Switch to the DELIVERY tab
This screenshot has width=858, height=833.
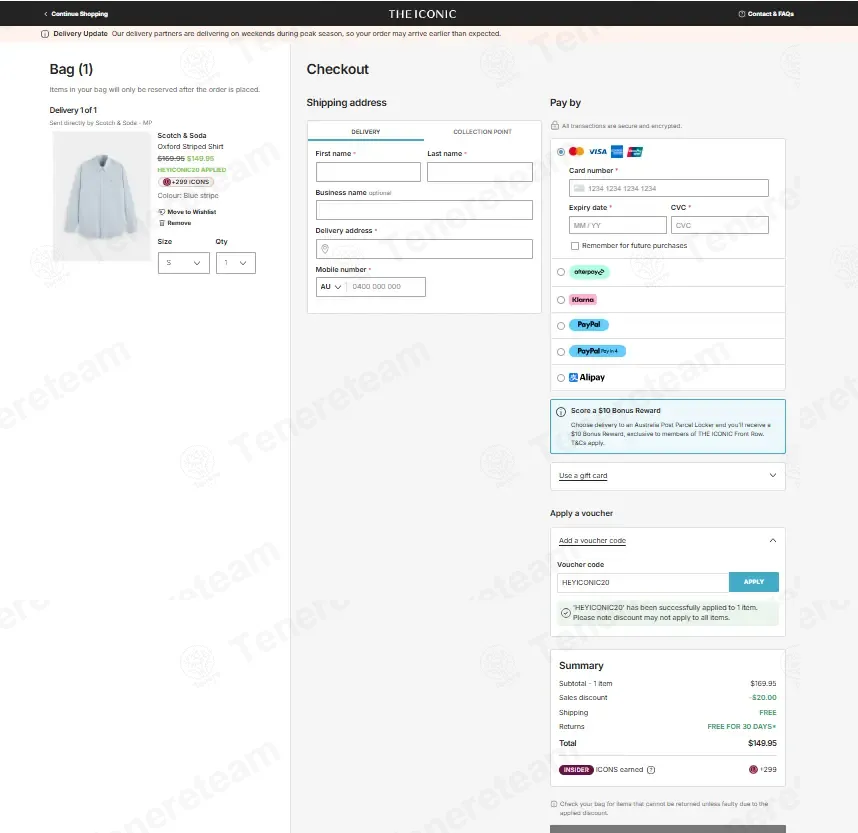[366, 132]
